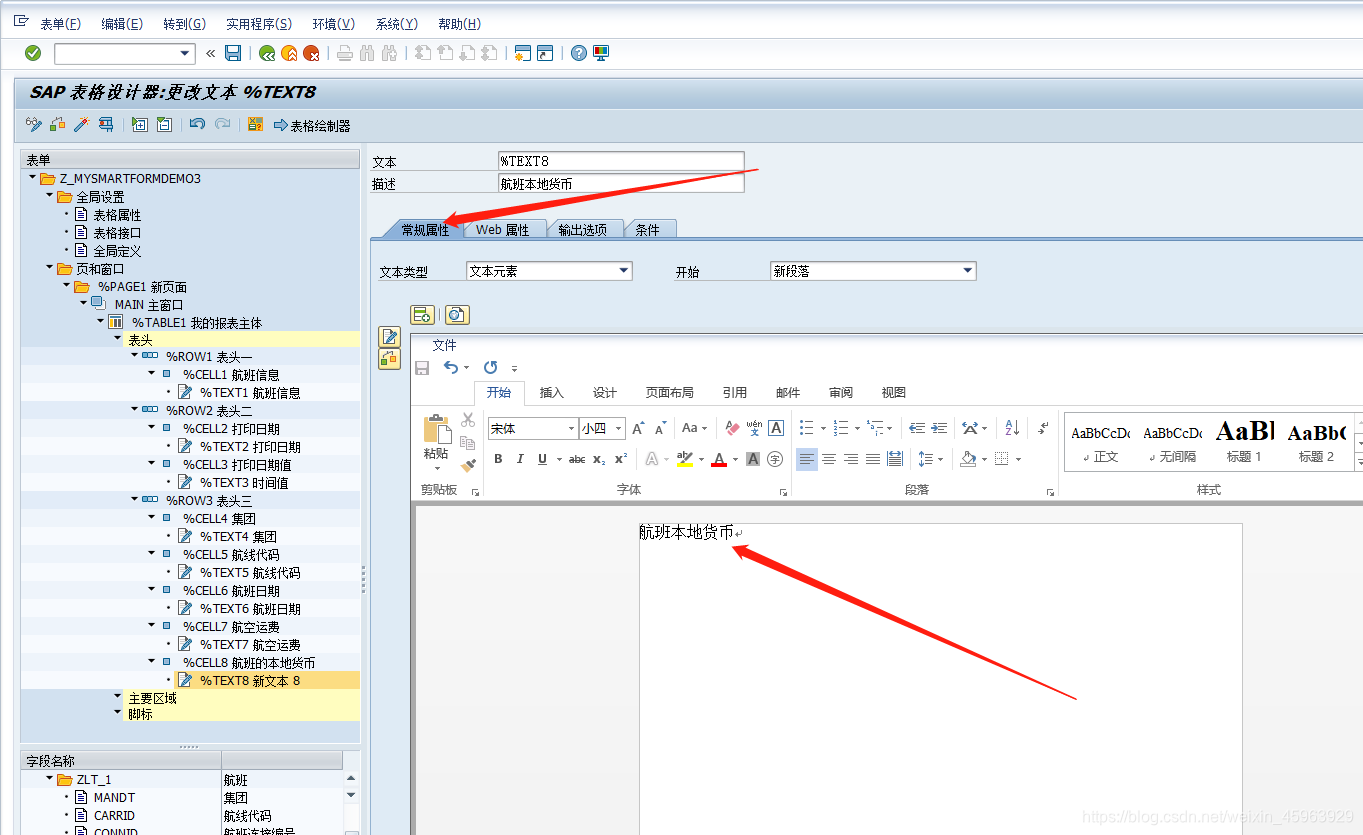1363x835 pixels.
Task: Click the Italic formatting icon
Action: 520,459
